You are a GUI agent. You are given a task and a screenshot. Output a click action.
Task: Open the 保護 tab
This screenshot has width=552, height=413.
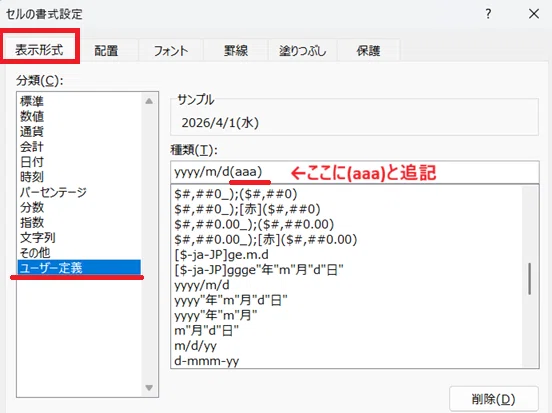(x=368, y=50)
